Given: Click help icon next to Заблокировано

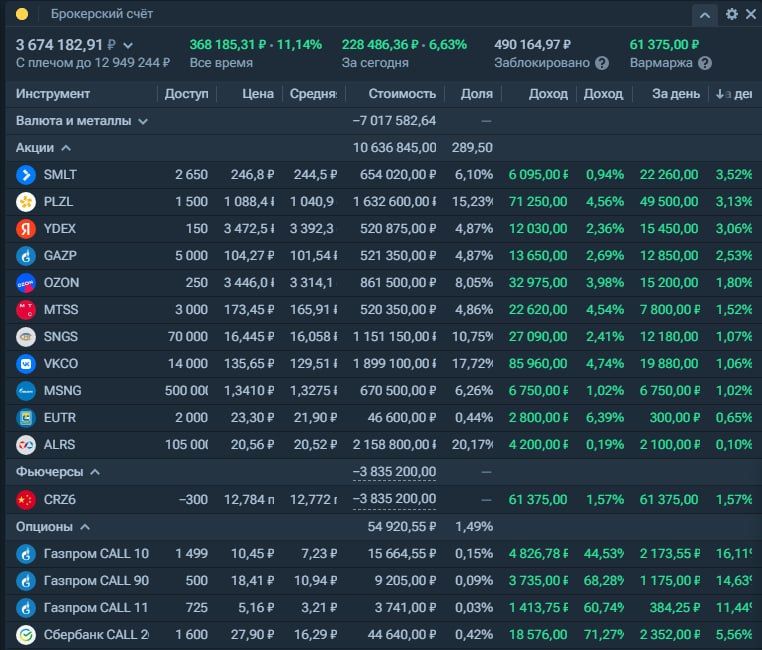Looking at the screenshot, I should (x=602, y=63).
